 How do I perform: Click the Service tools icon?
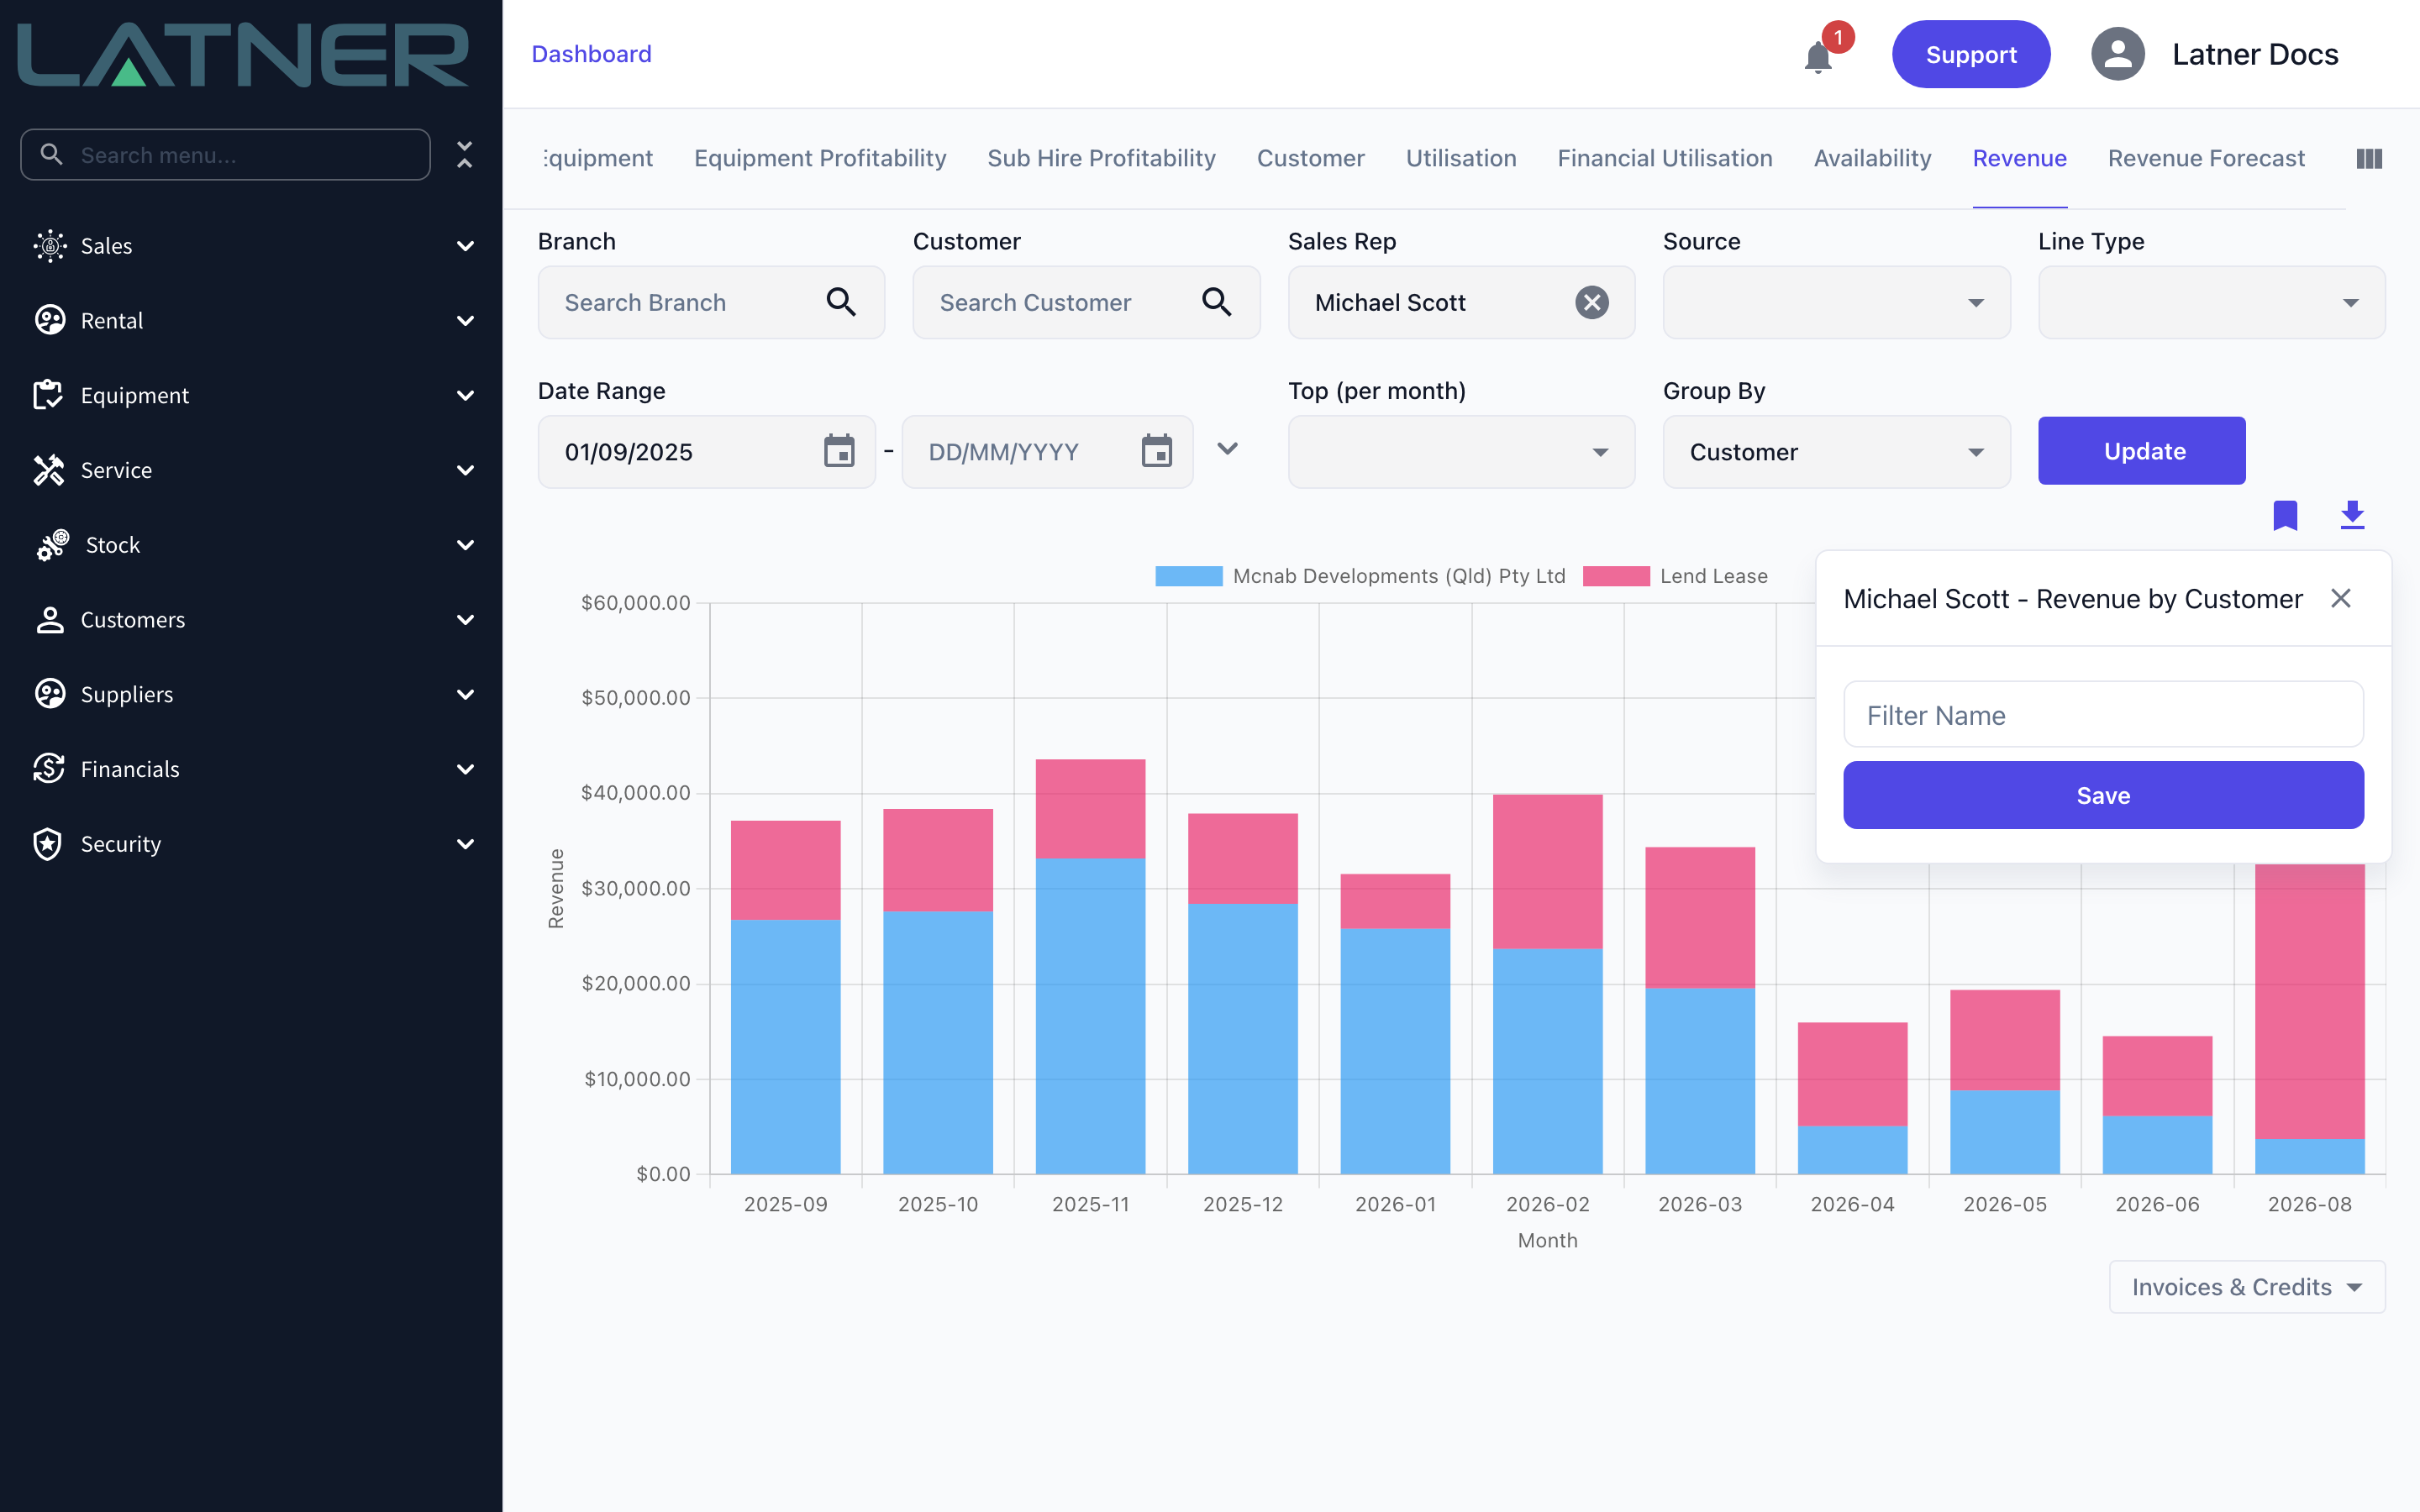point(49,470)
